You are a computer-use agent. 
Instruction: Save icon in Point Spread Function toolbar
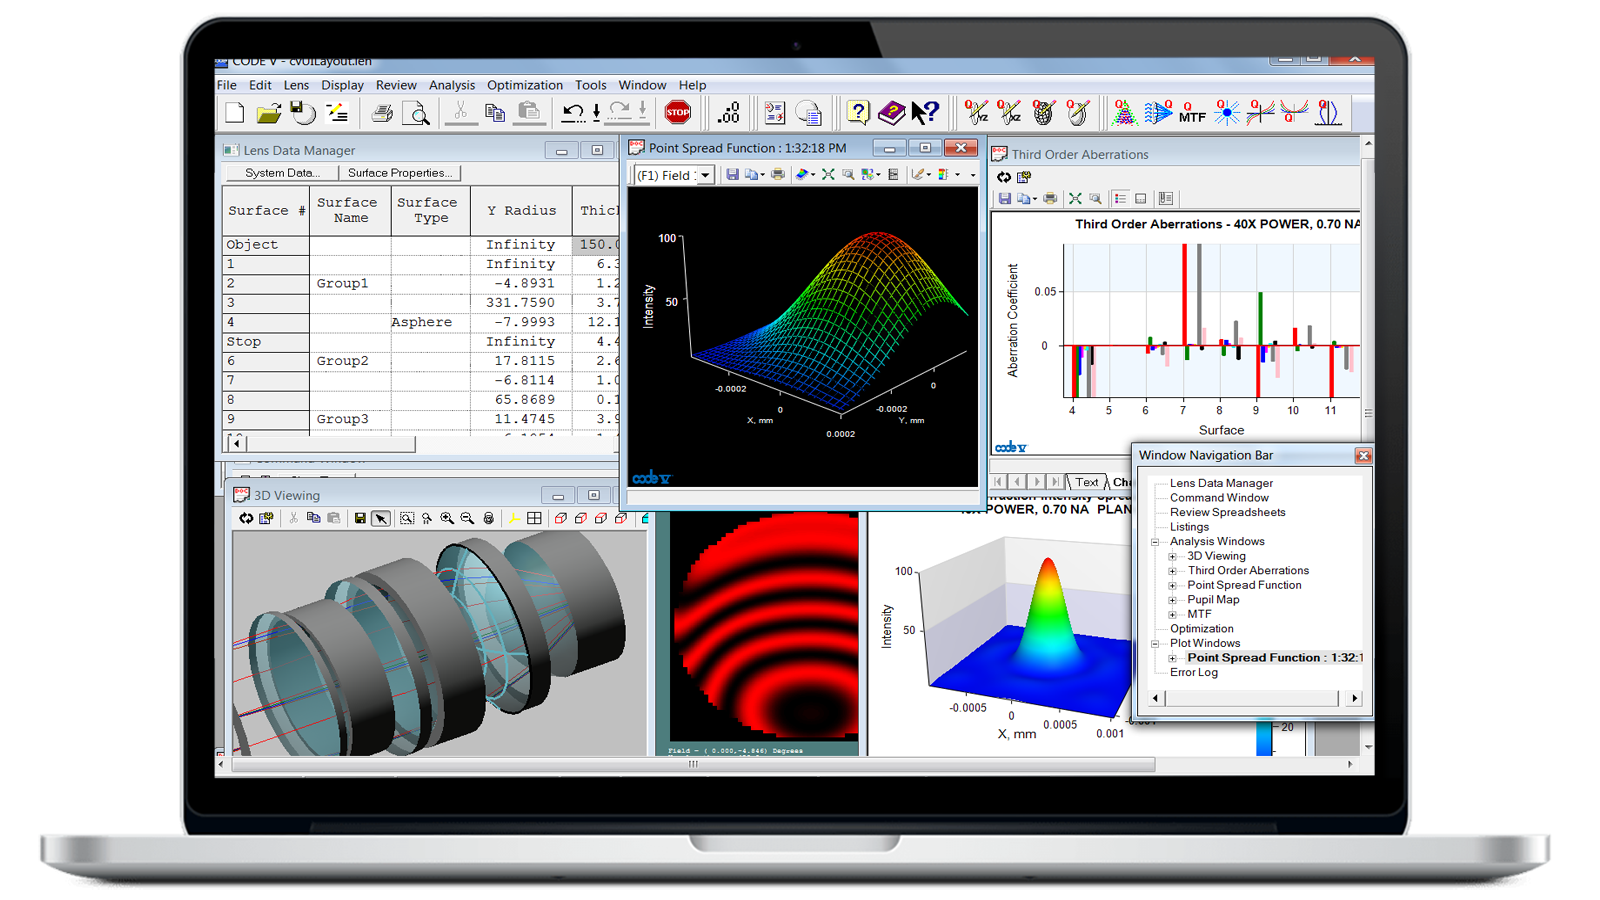(x=732, y=175)
